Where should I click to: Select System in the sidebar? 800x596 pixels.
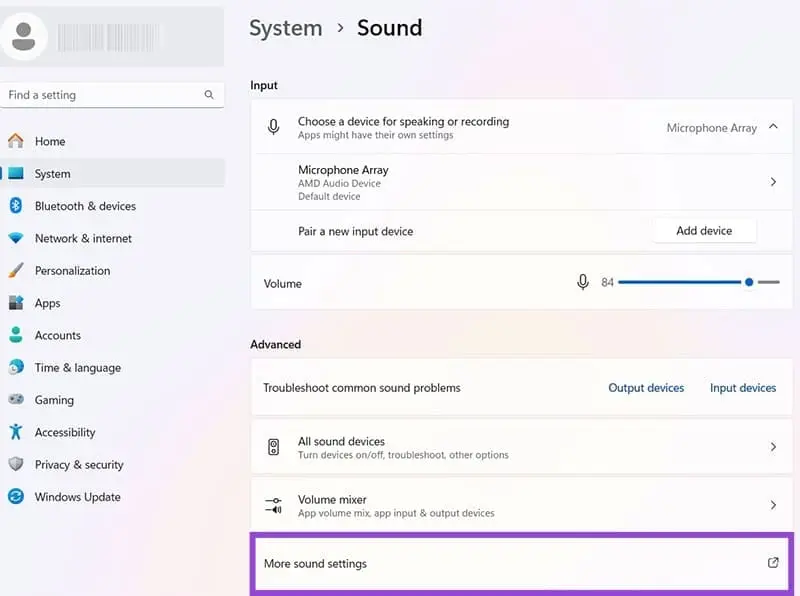[x=112, y=173]
